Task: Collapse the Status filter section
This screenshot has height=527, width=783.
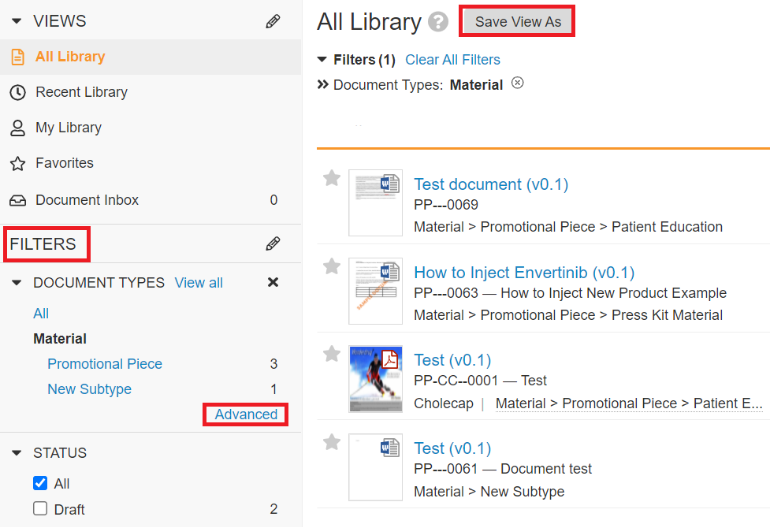Action: 17,453
